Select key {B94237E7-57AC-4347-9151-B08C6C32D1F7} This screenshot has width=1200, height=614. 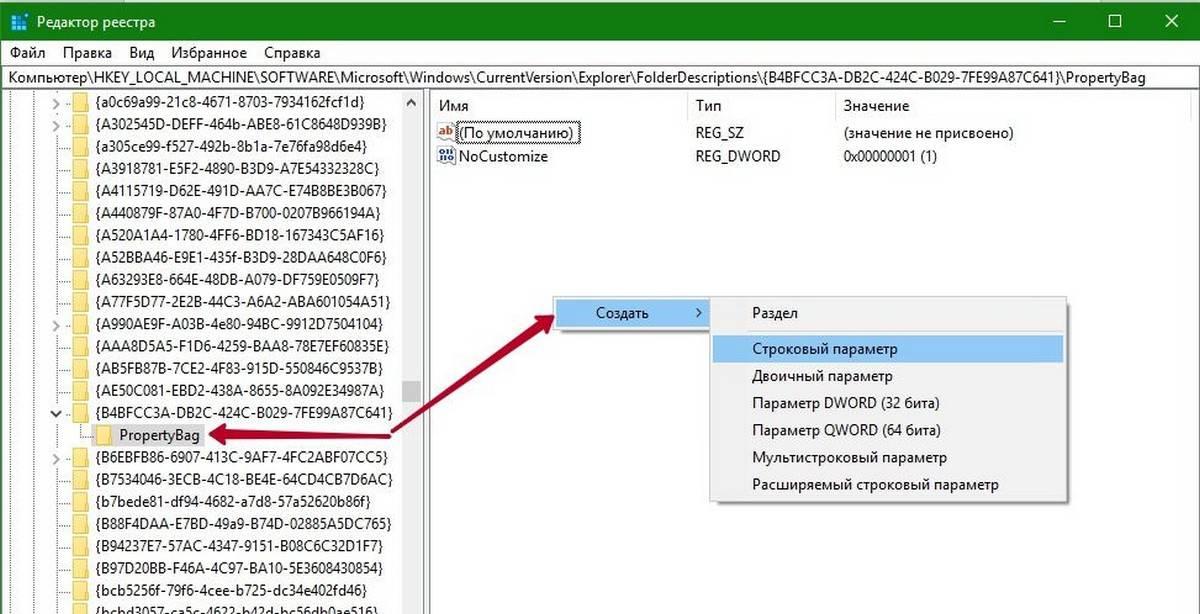coord(239,545)
